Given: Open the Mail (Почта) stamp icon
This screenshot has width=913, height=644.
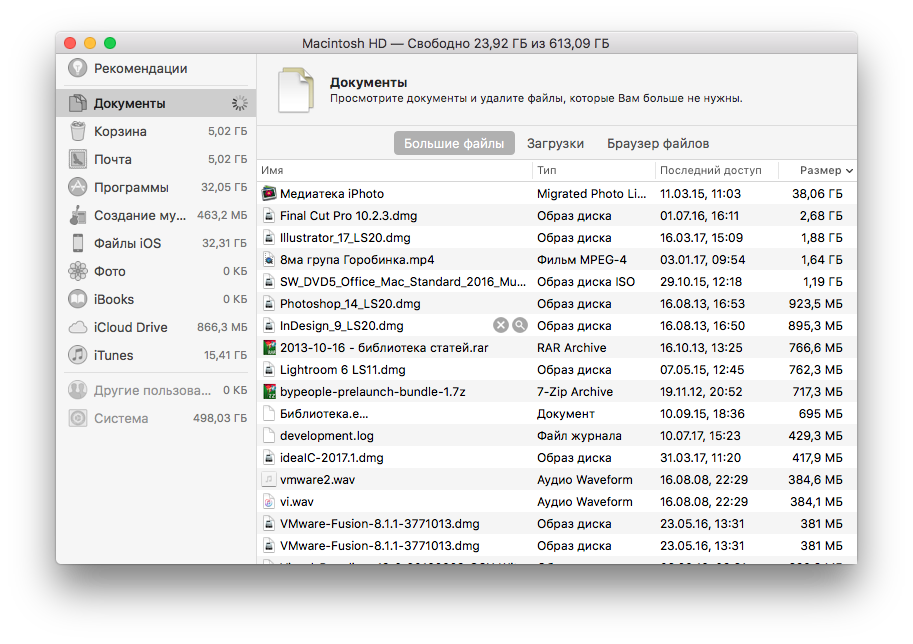Looking at the screenshot, I should [78, 160].
